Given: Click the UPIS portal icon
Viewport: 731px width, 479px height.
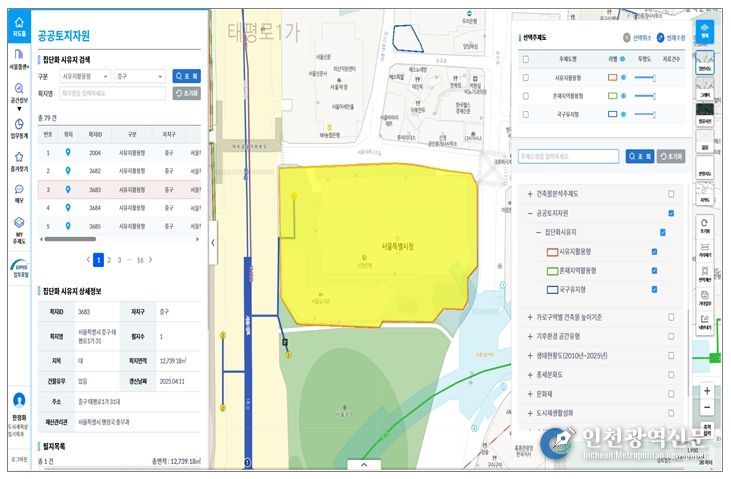Looking at the screenshot, I should point(18,268).
